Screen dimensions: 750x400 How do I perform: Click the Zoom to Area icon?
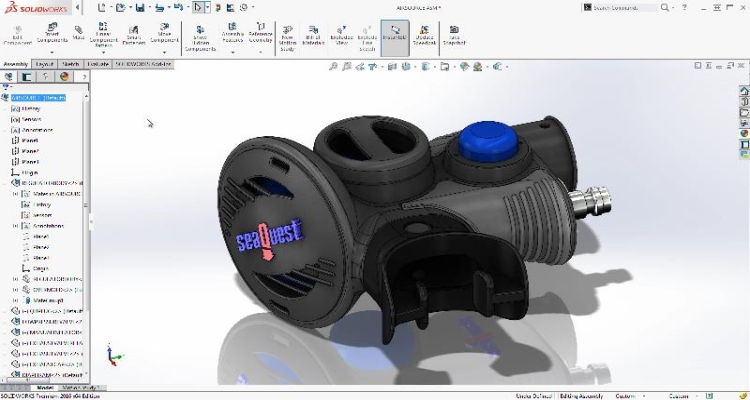click(x=347, y=67)
